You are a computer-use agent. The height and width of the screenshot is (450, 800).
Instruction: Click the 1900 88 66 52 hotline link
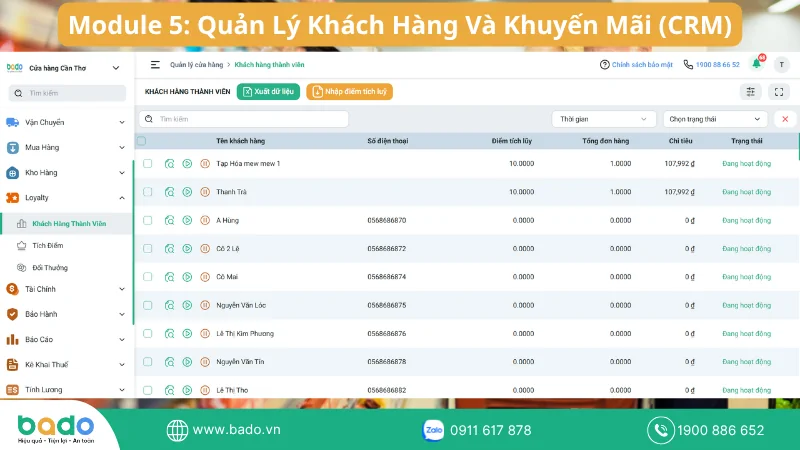pyautogui.click(x=717, y=65)
